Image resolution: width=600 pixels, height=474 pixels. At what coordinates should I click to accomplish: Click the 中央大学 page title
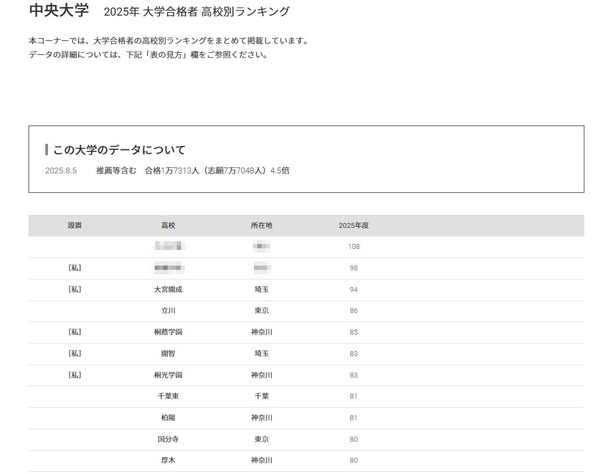coord(59,11)
